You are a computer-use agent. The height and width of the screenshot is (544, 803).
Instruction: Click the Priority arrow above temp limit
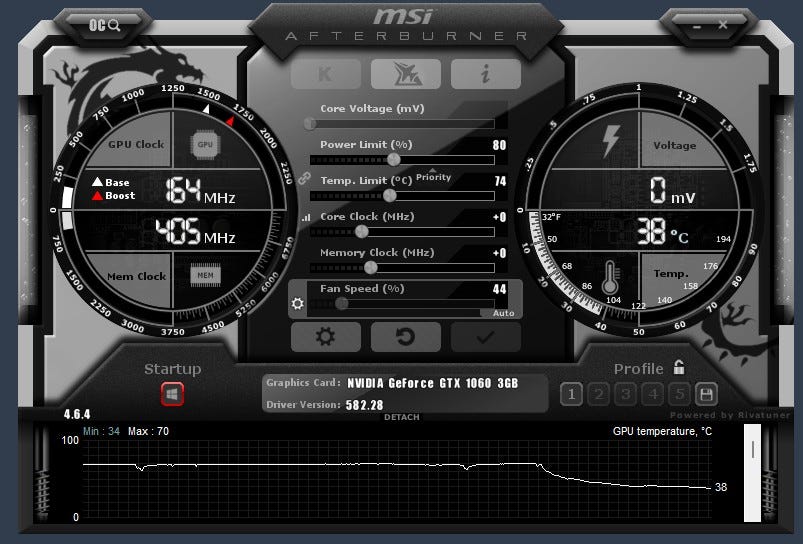pyautogui.click(x=433, y=171)
